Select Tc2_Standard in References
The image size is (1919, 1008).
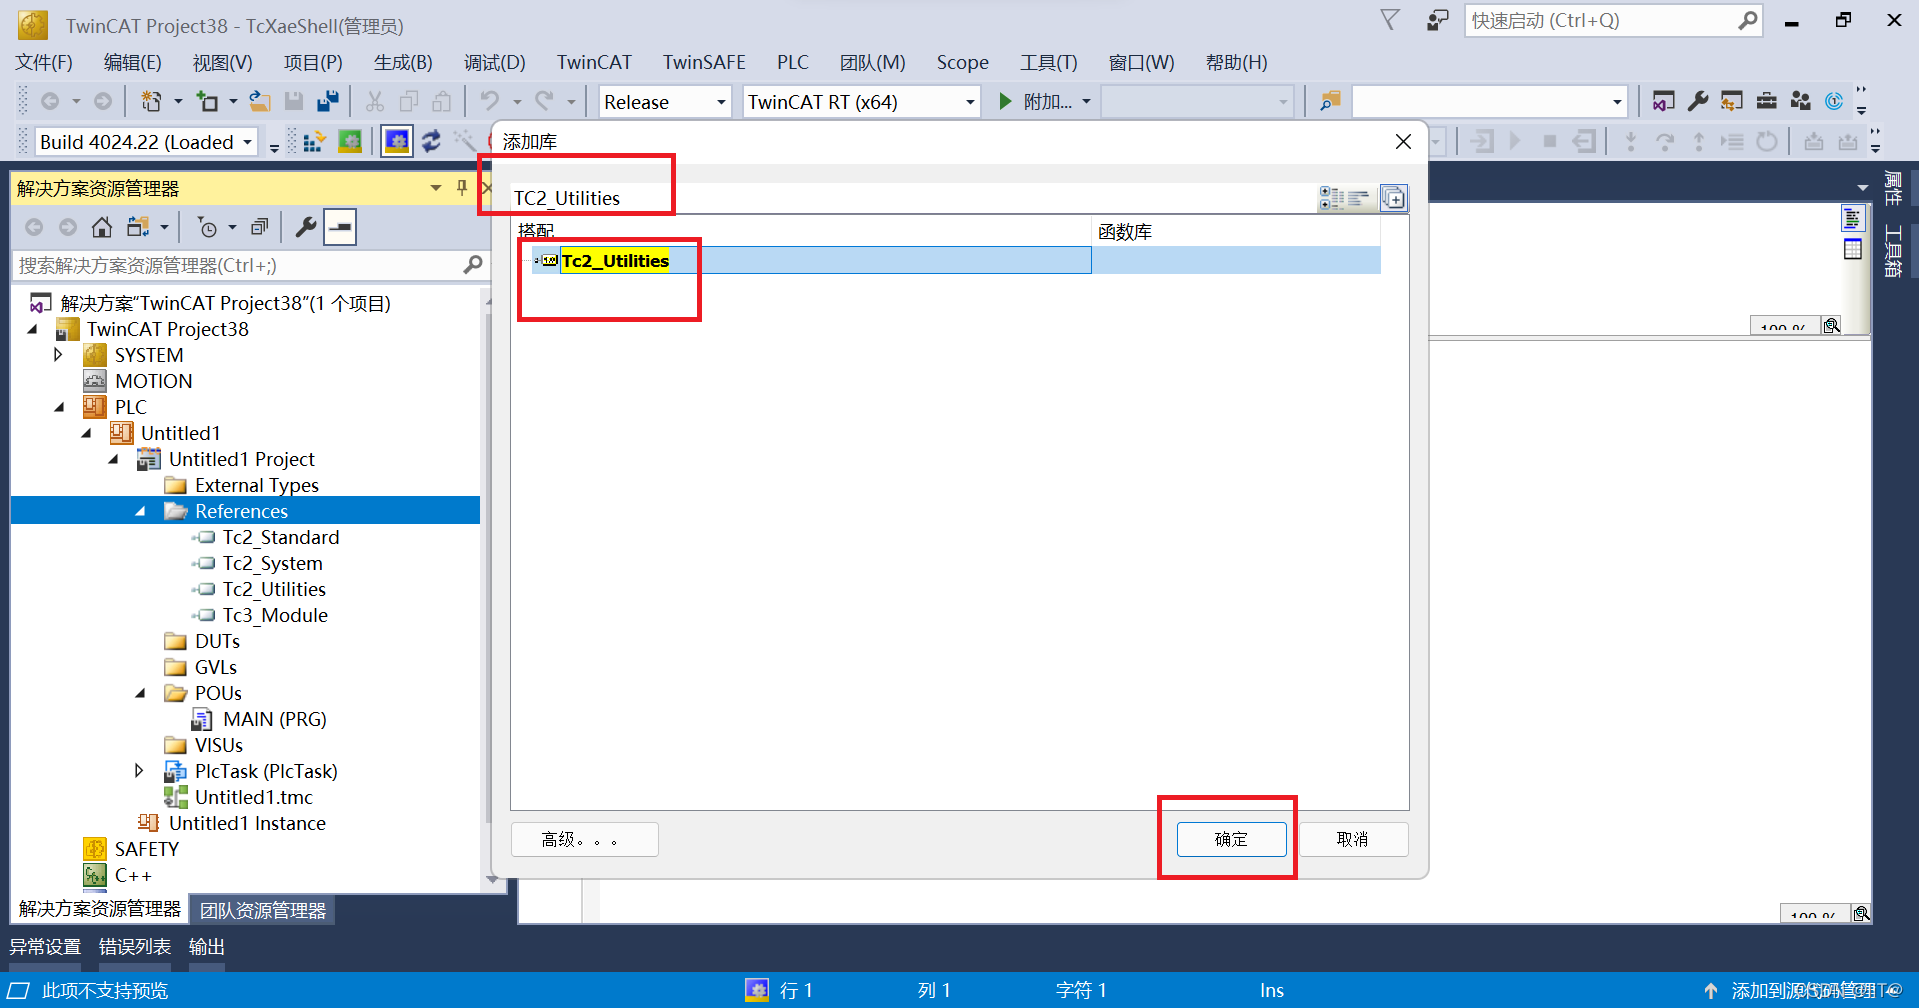281,537
